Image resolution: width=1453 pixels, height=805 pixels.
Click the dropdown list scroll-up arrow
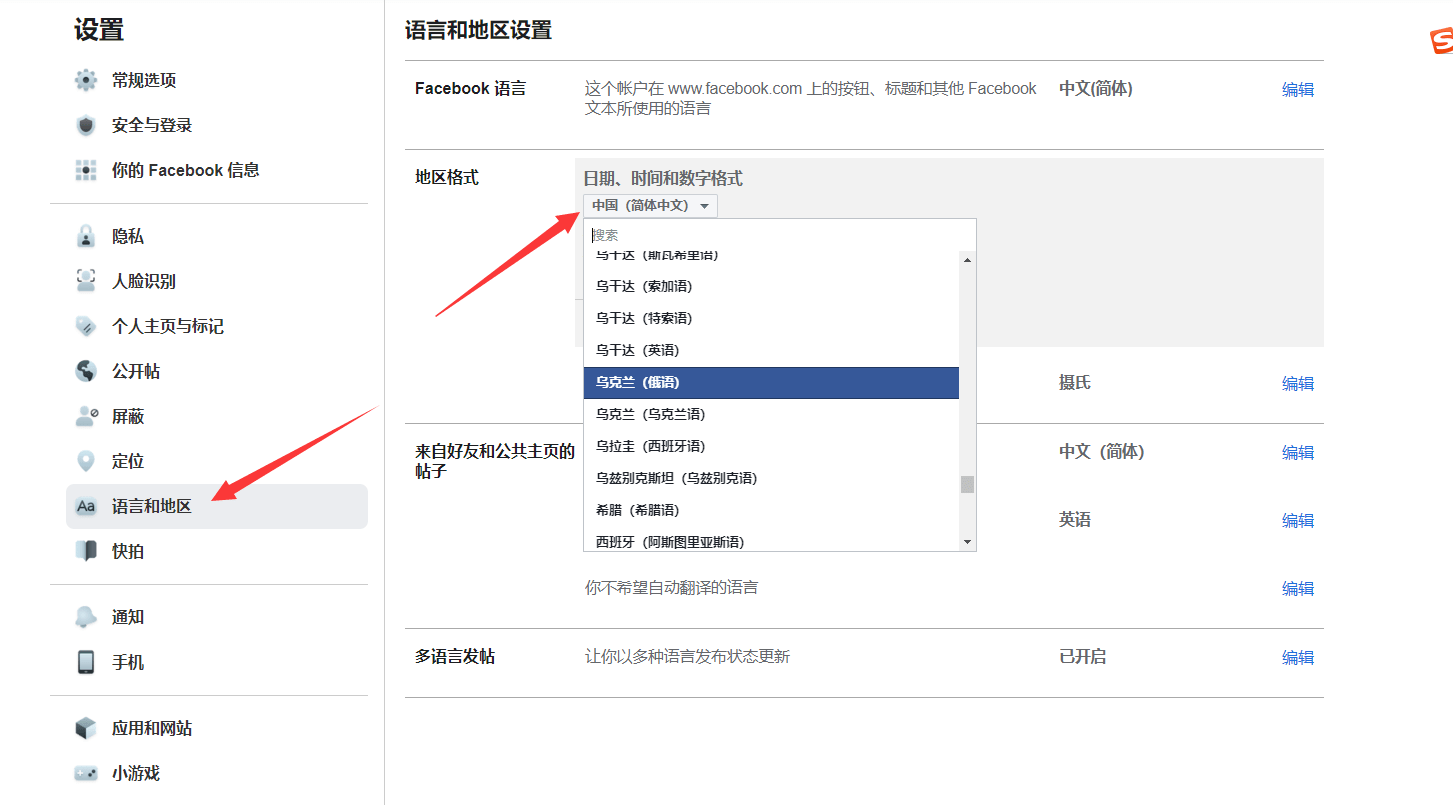967,260
